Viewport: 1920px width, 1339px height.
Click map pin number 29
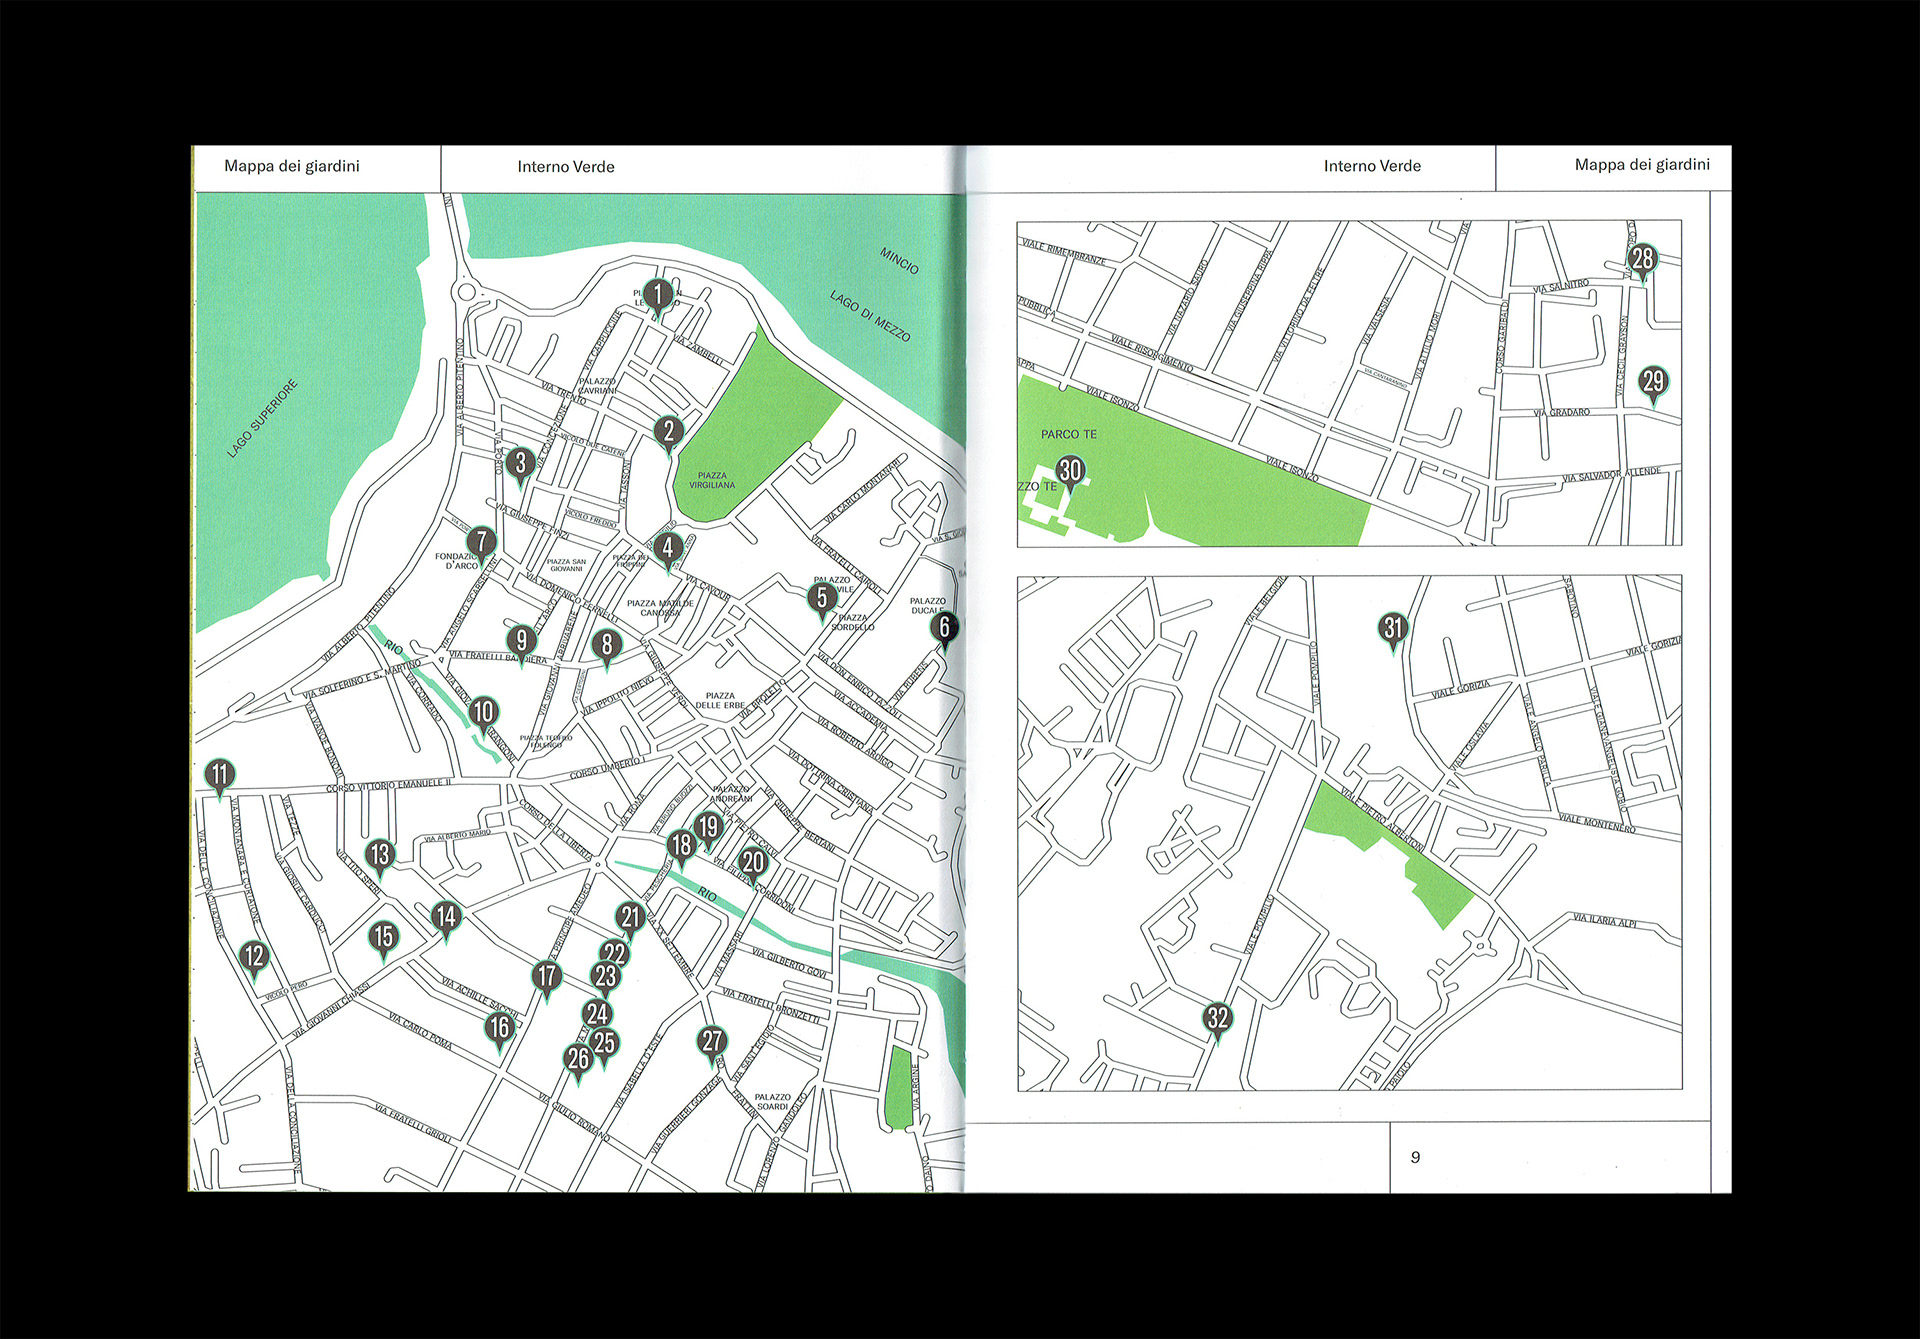[1653, 381]
